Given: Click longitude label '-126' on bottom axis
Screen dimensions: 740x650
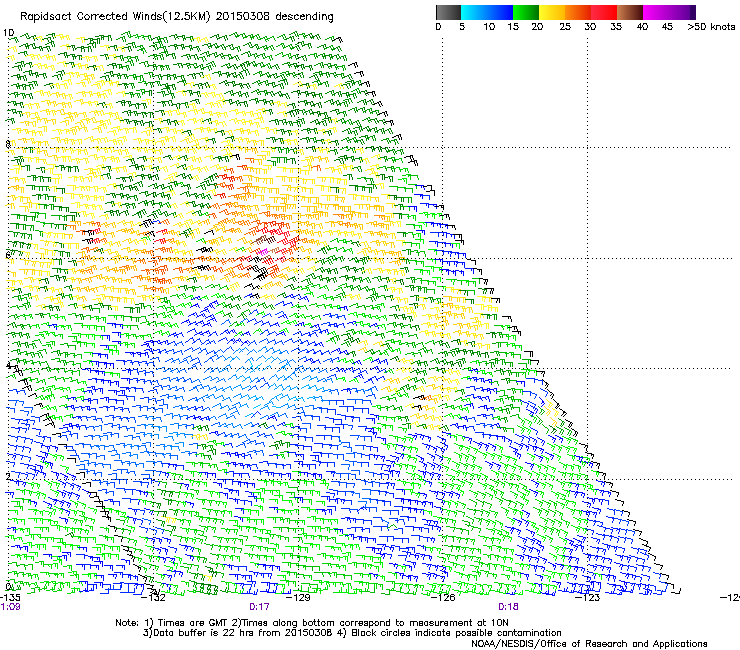Looking at the screenshot, I should (443, 598).
